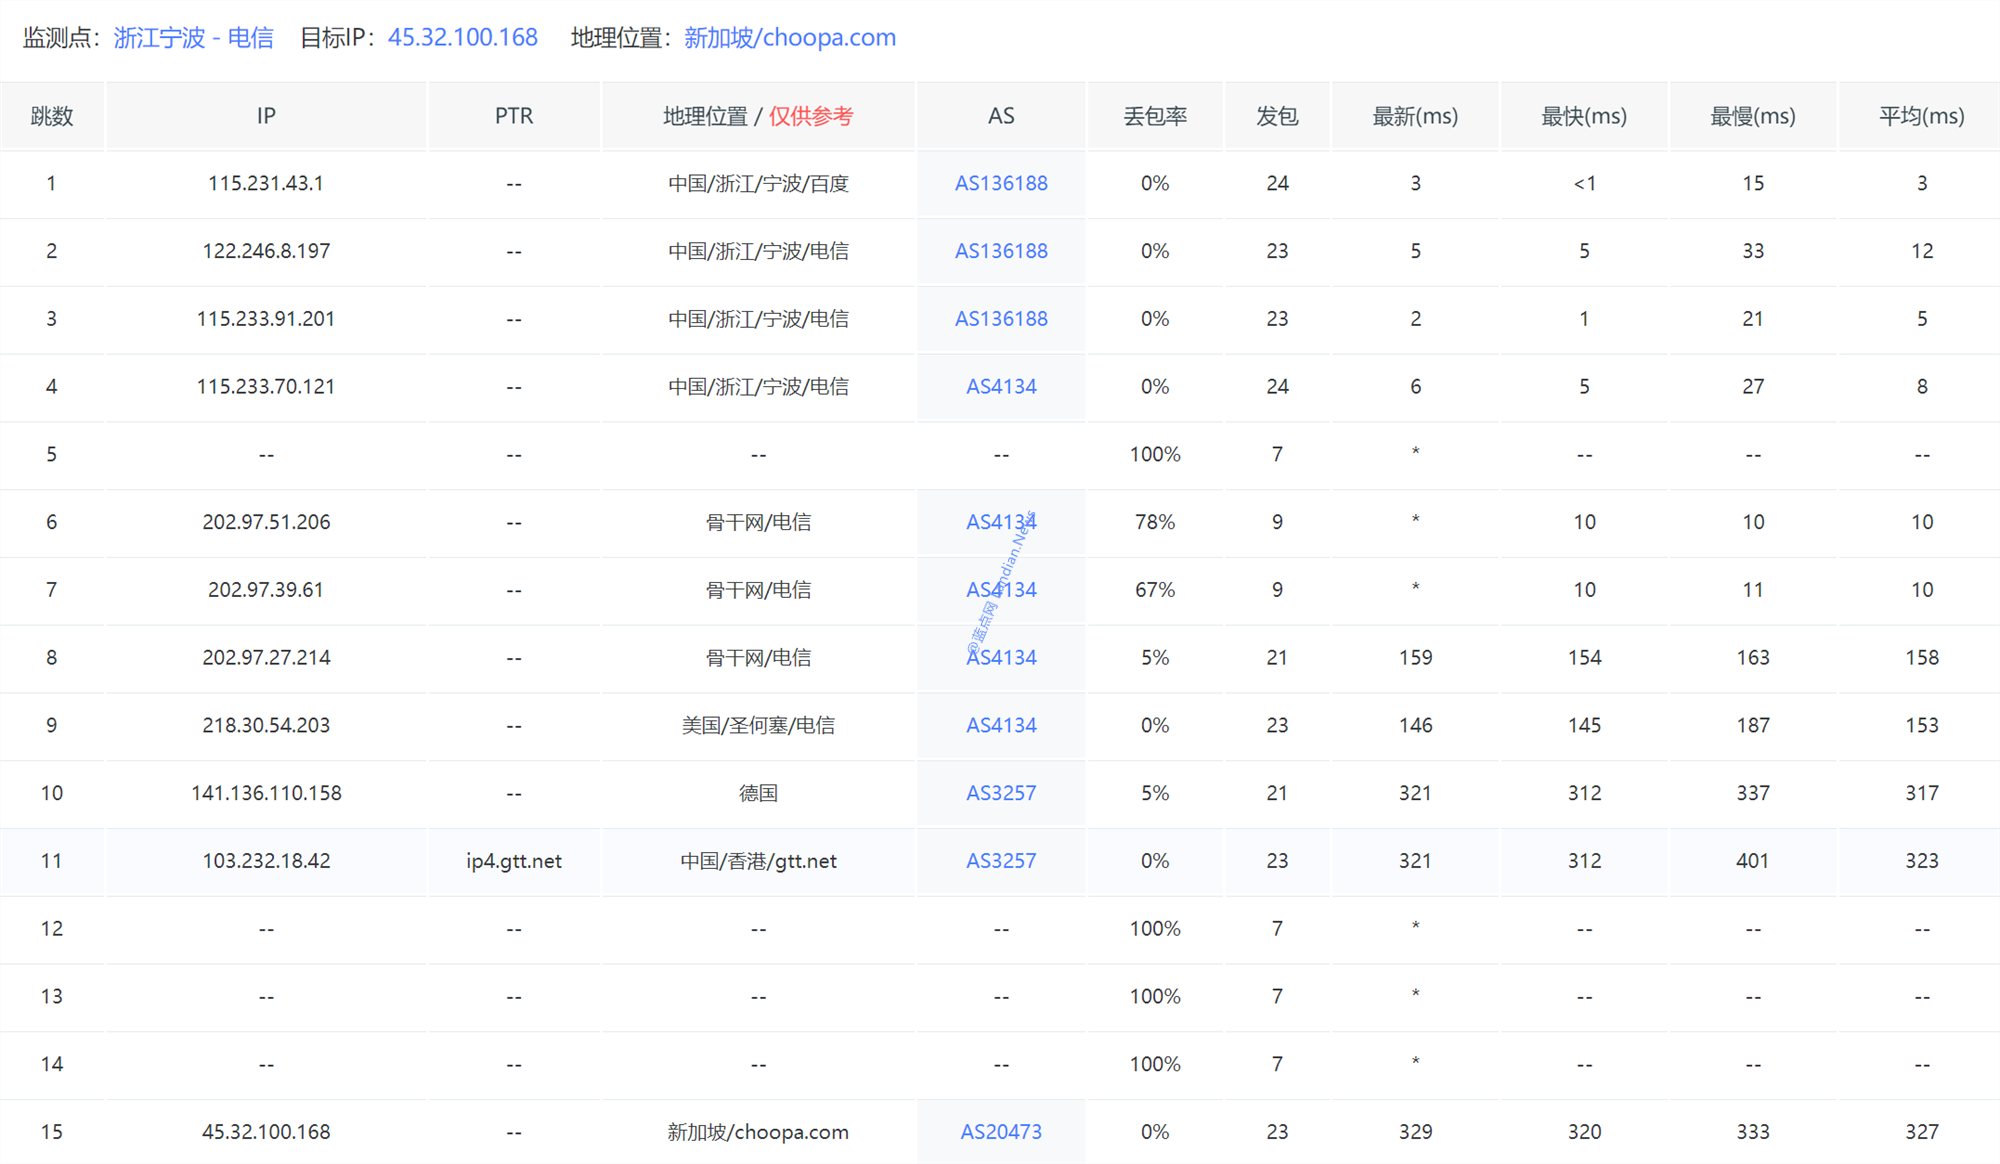Click the 最快(ms) column header
Viewport: 2000px width, 1164px height.
coord(1584,116)
